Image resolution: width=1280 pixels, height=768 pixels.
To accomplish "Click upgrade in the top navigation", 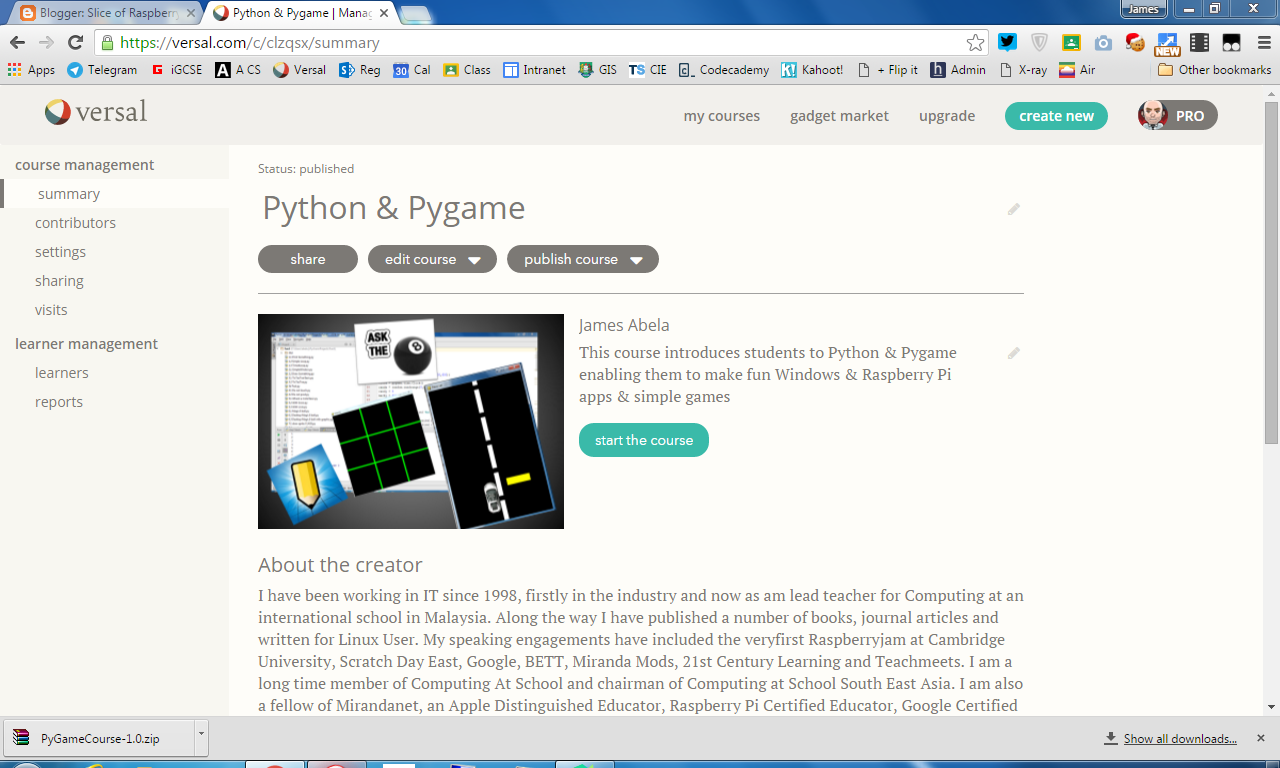I will [947, 116].
